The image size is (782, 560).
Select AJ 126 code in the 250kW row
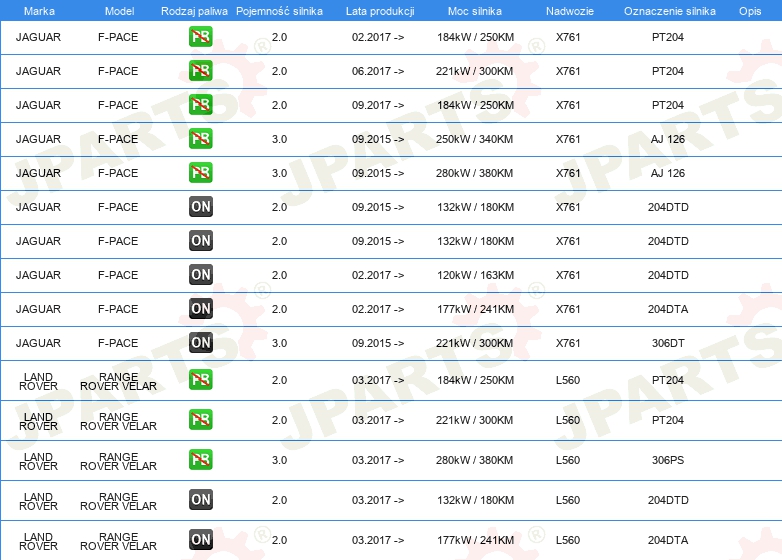(x=668, y=139)
